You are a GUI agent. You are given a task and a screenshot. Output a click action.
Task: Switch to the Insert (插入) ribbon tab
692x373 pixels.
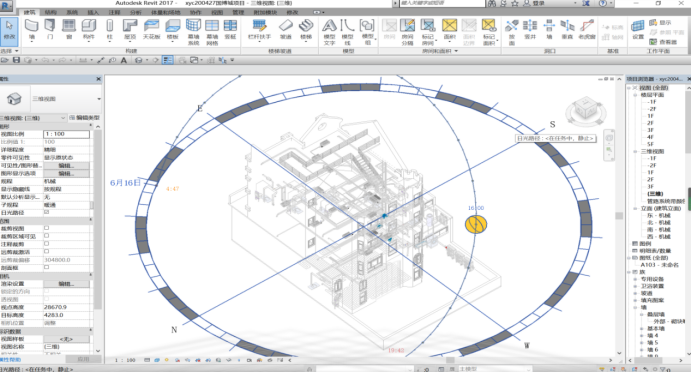pyautogui.click(x=93, y=12)
